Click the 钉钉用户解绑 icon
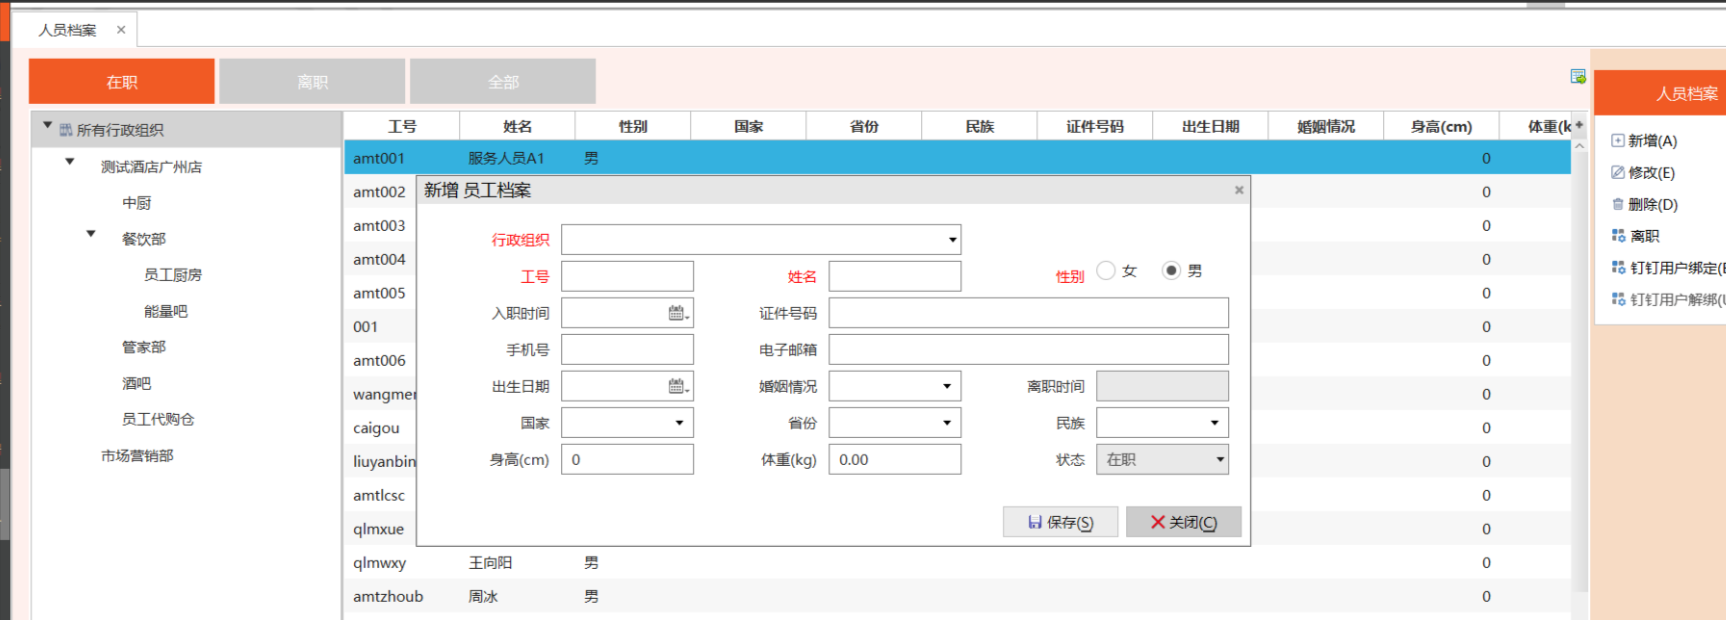The image size is (1726, 620). (x=1618, y=299)
